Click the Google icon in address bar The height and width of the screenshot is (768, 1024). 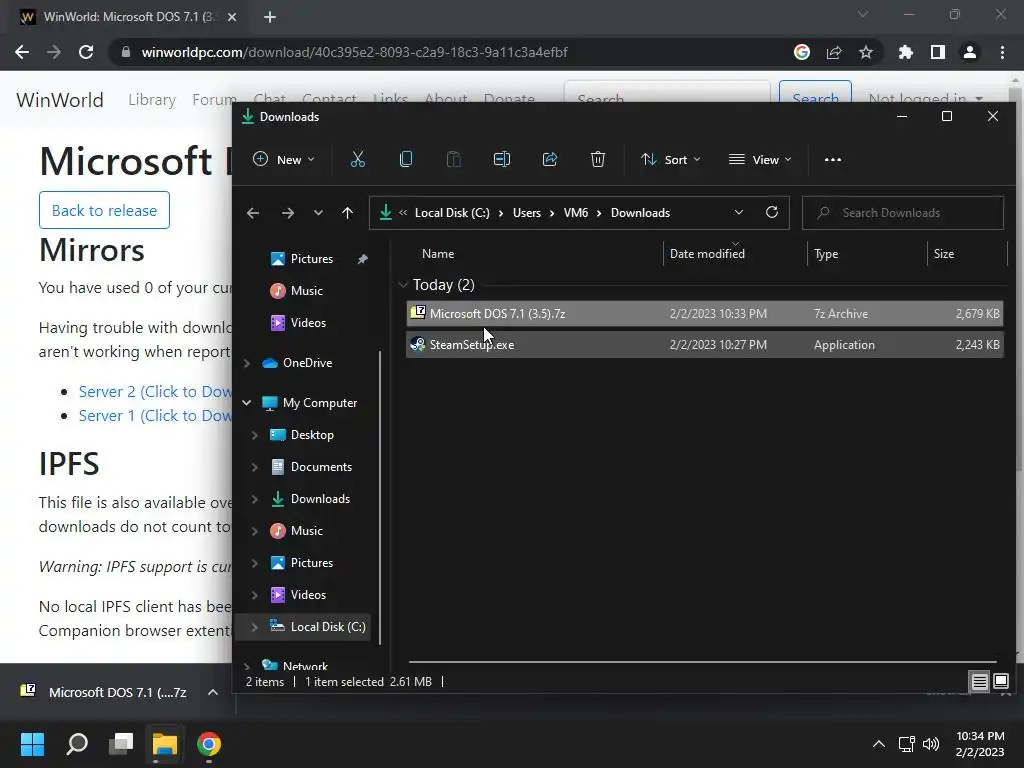pyautogui.click(x=802, y=52)
